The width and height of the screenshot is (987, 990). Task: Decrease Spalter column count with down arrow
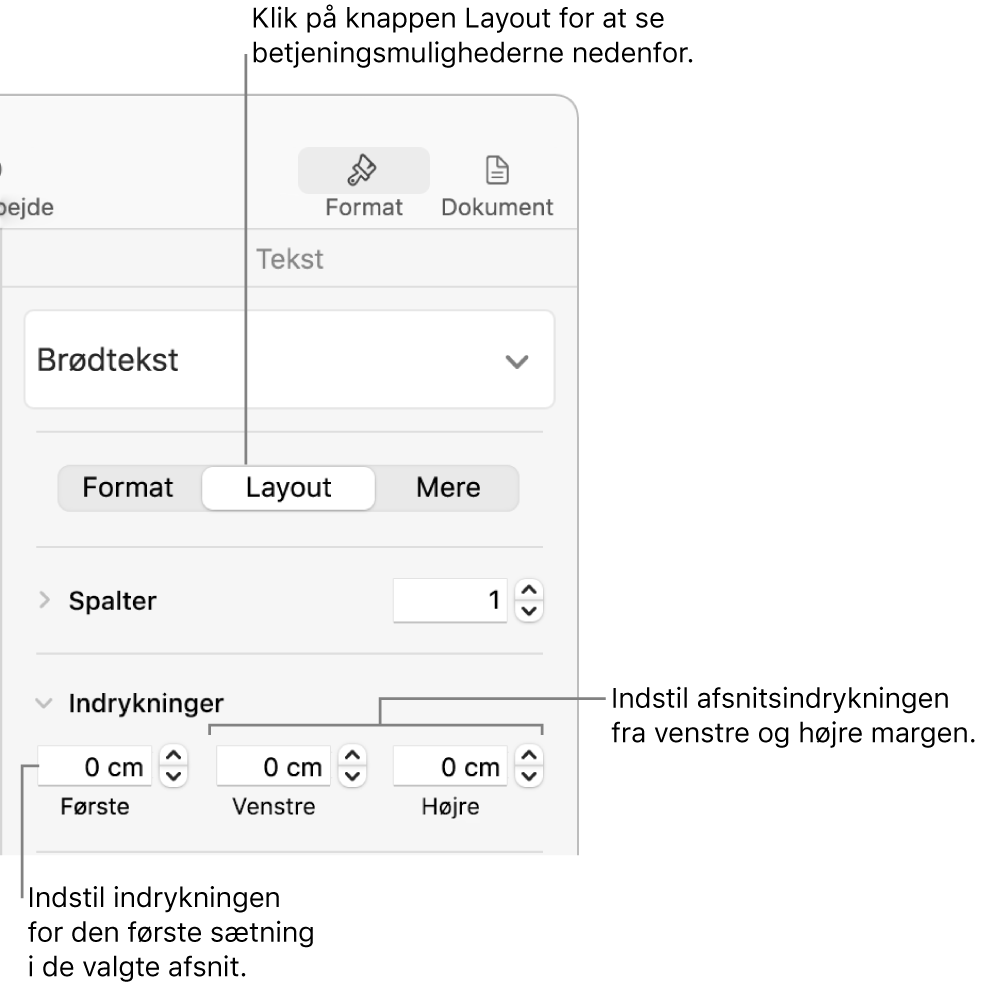point(529,611)
